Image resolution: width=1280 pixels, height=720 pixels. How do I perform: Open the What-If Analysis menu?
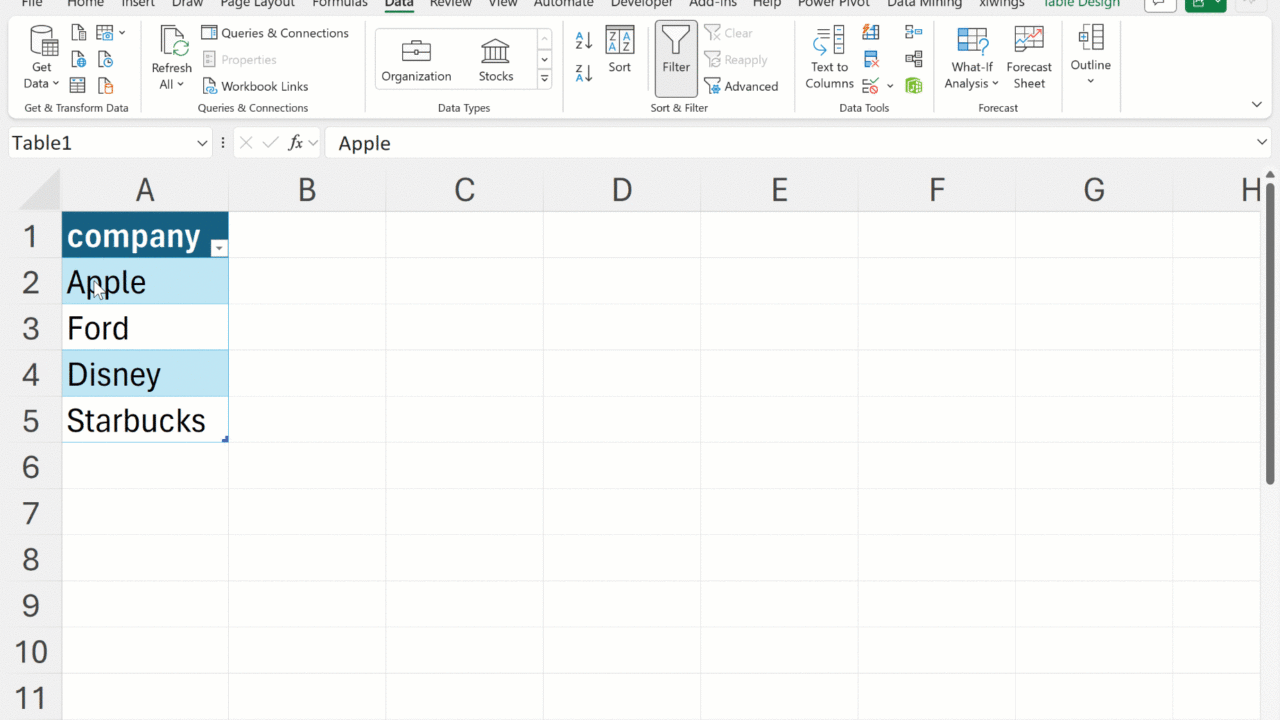(x=972, y=58)
